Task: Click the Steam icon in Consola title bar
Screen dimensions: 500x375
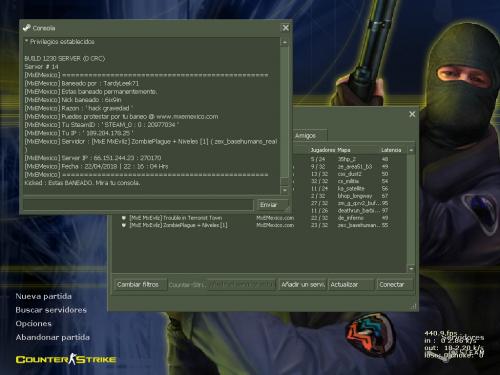Action: pyautogui.click(x=27, y=28)
